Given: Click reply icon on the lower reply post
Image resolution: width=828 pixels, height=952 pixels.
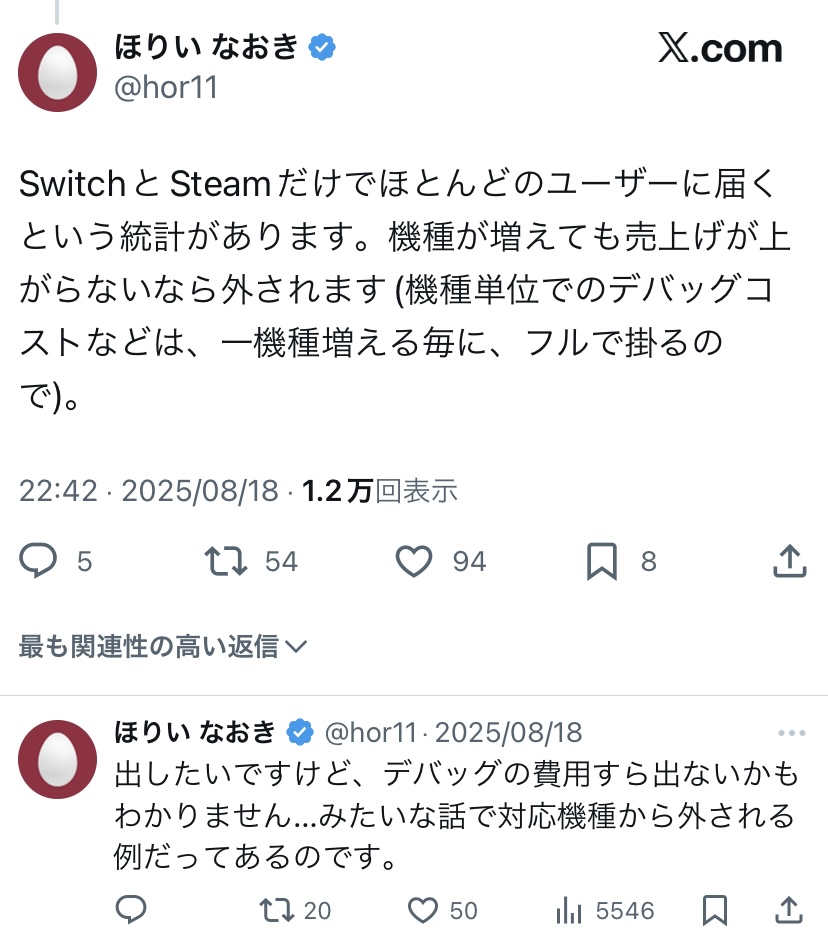Looking at the screenshot, I should point(131,910).
